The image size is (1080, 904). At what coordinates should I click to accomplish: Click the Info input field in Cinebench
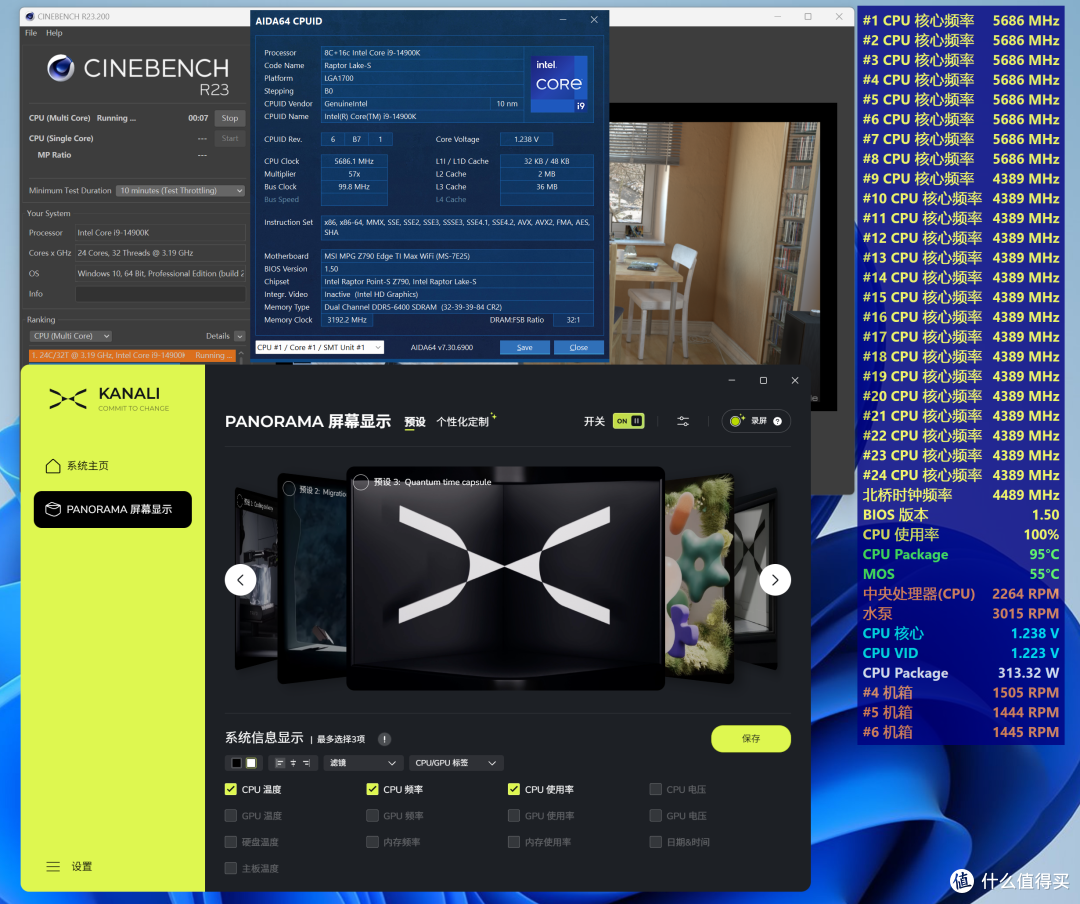[x=160, y=294]
